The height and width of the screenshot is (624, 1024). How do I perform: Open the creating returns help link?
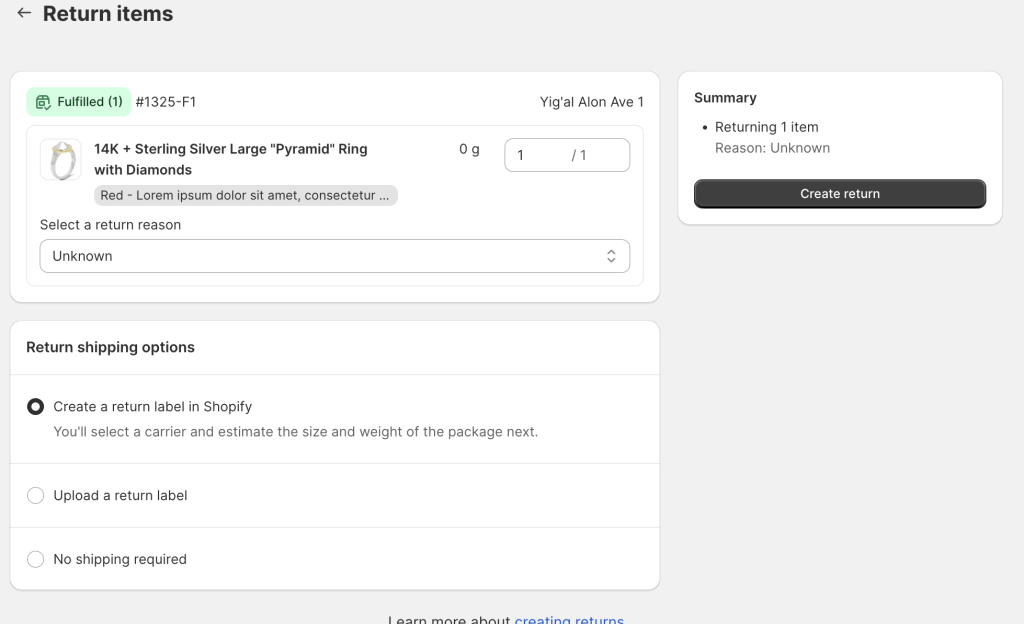[568, 619]
